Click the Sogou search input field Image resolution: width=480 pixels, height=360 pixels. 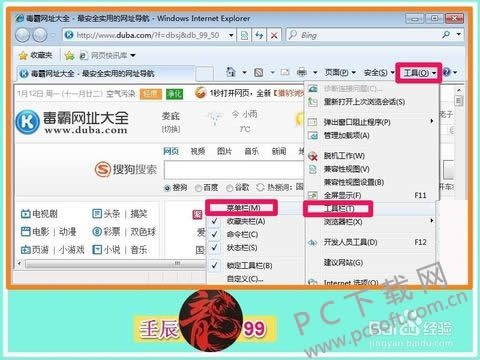click(234, 170)
